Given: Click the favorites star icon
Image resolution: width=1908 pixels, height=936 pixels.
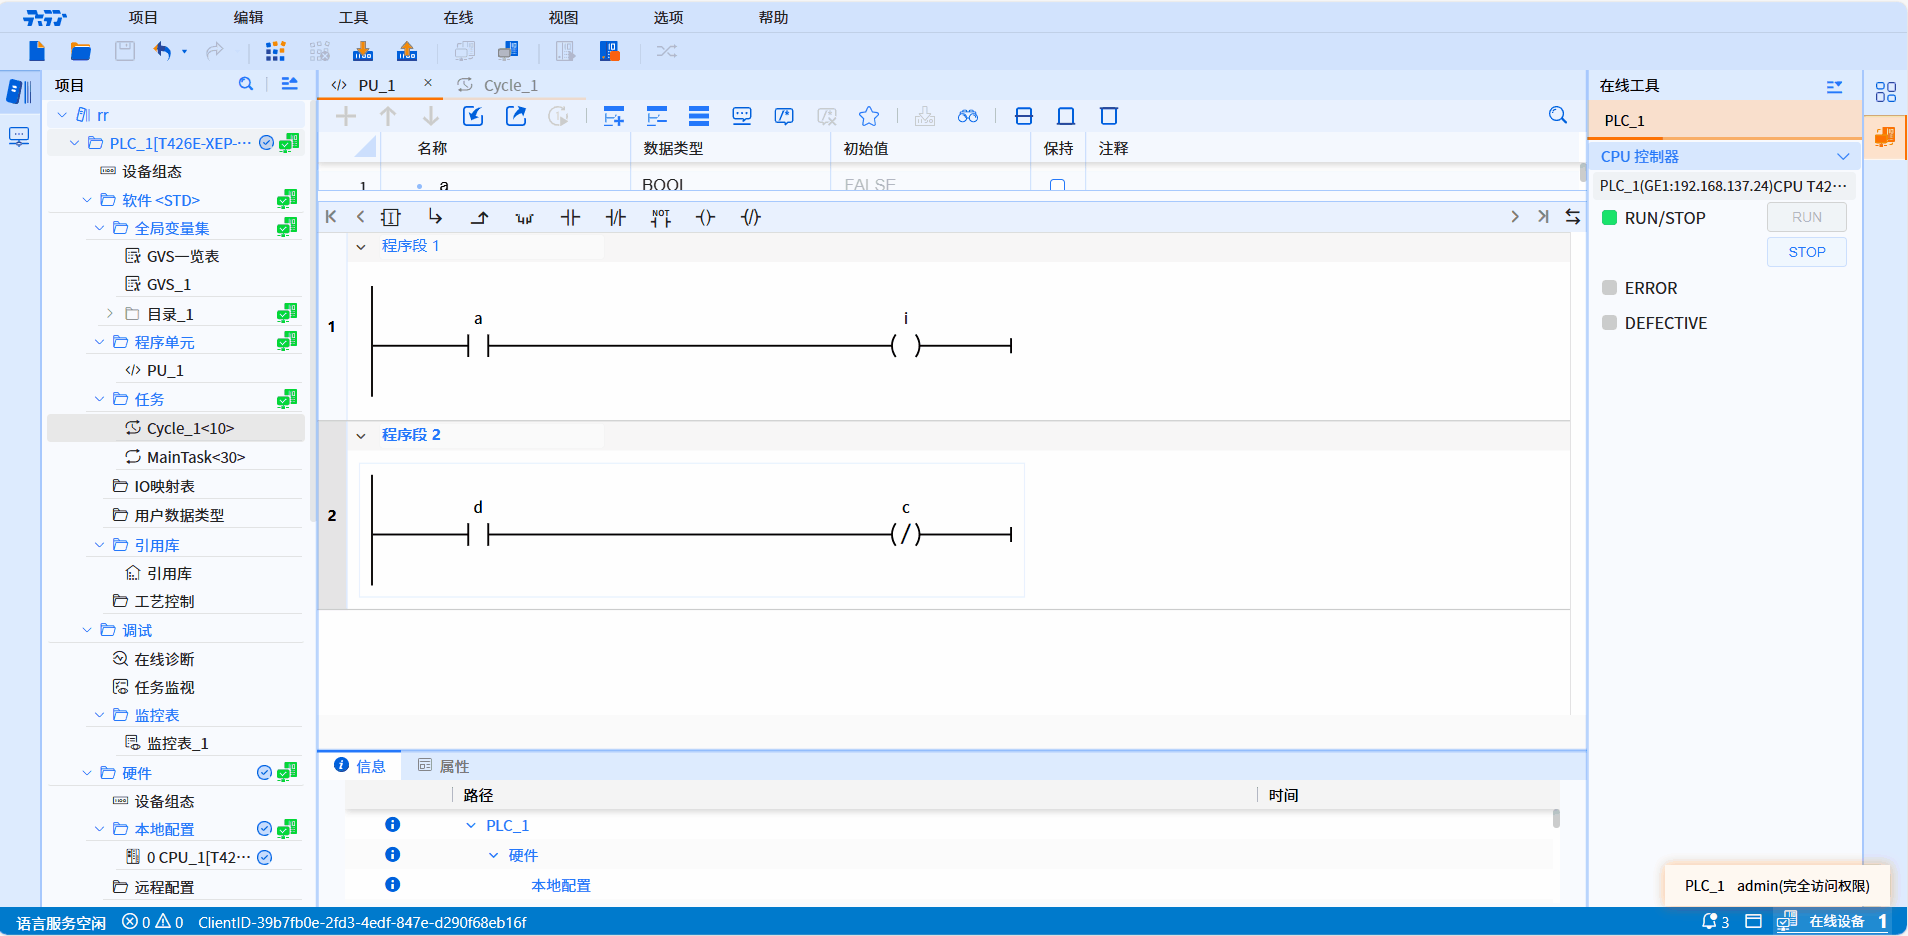Looking at the screenshot, I should click(869, 116).
